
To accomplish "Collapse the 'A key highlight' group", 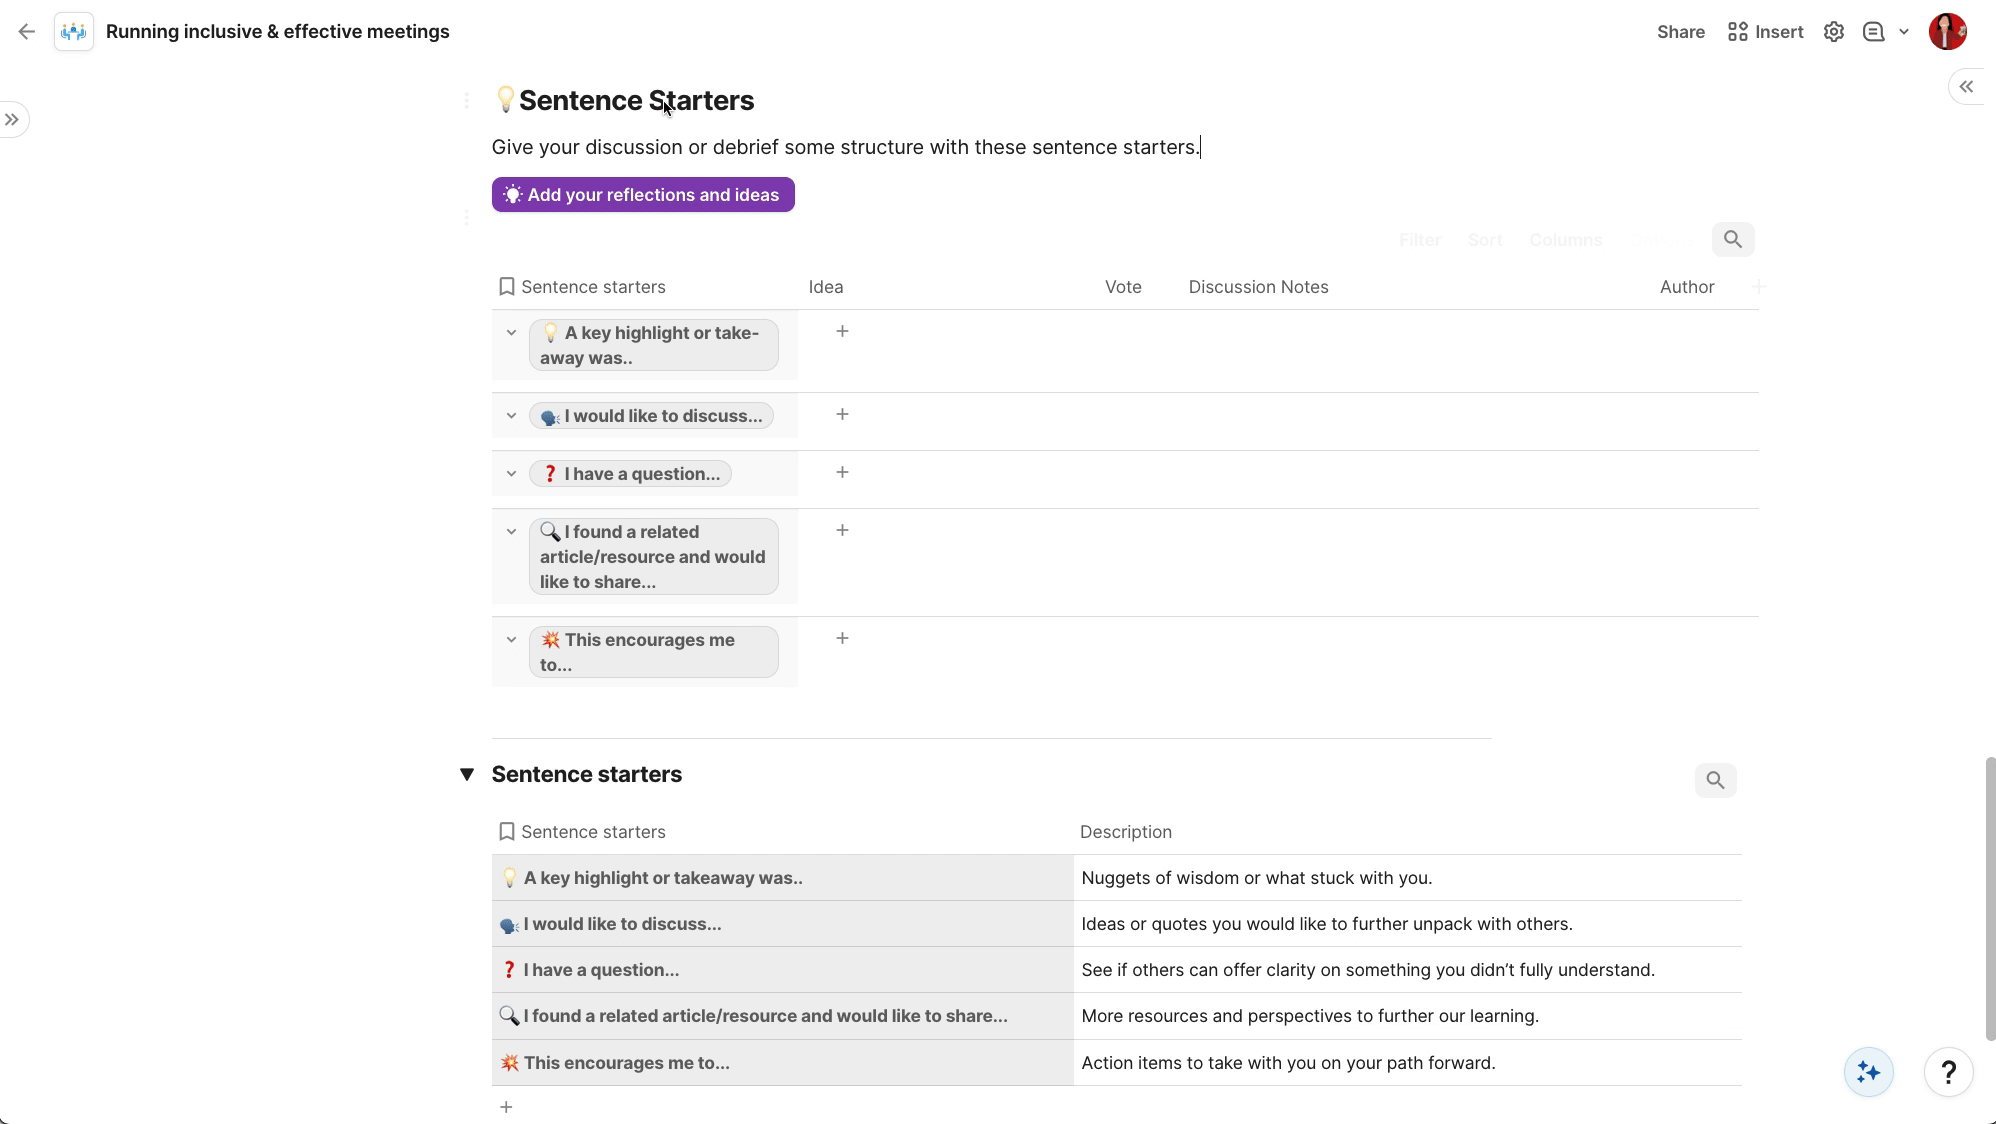I will pyautogui.click(x=511, y=333).
